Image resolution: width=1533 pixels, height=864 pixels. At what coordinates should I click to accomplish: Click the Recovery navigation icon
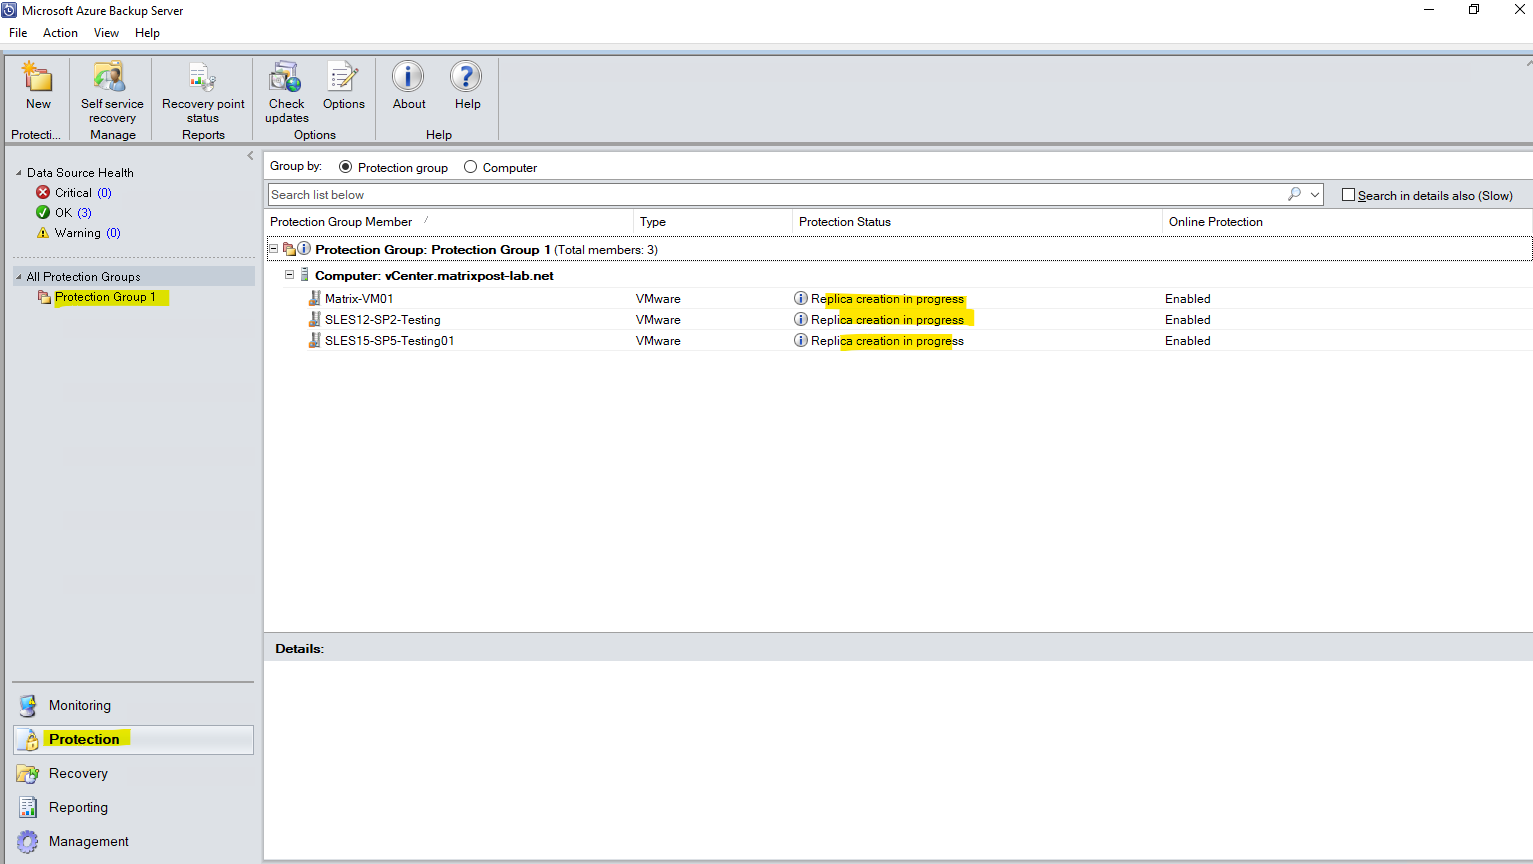point(28,773)
